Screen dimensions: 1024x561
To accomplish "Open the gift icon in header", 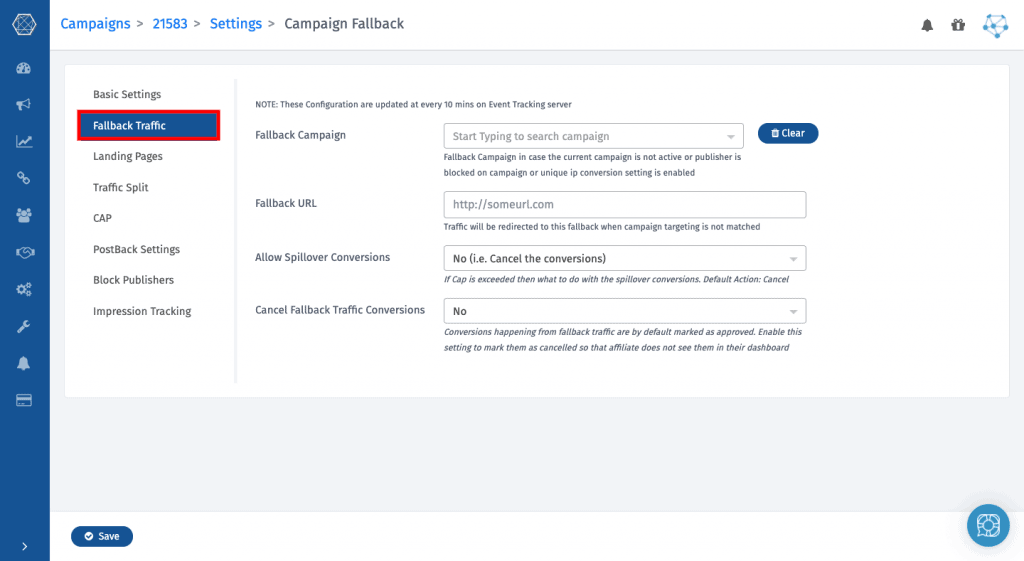I will (x=958, y=25).
